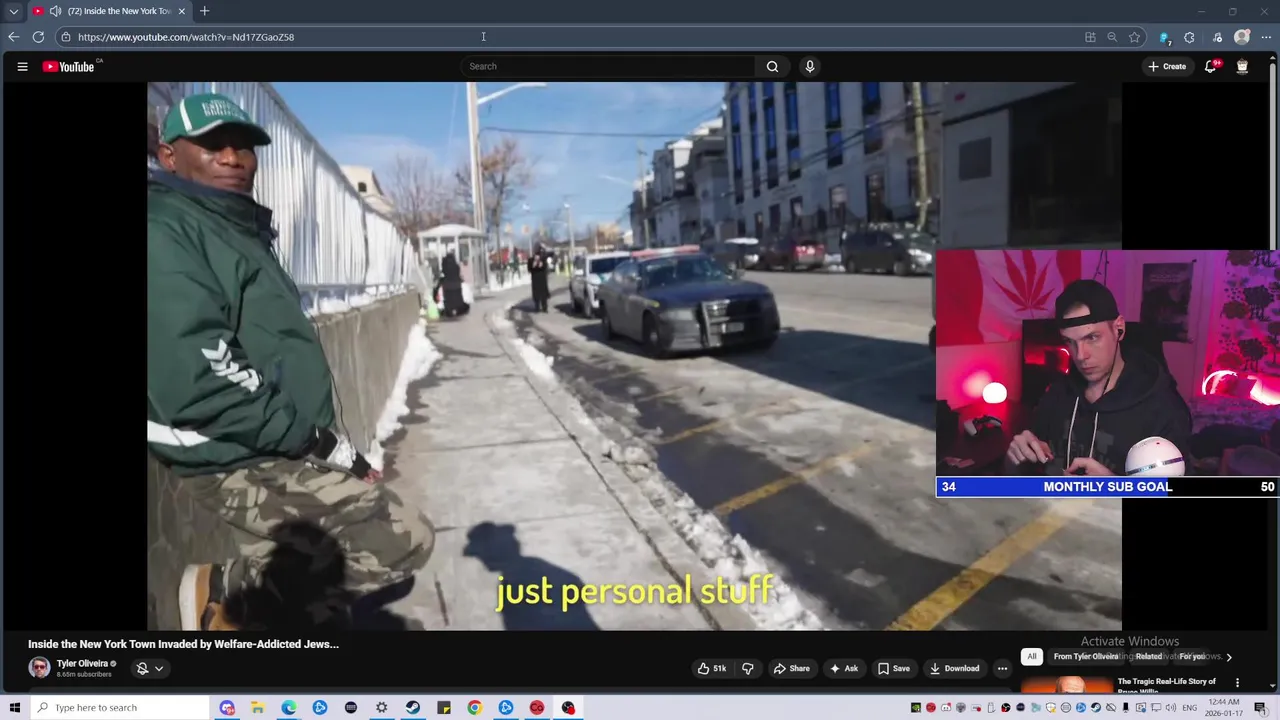Open The Tragic Real-Life Story recommended video
The height and width of the screenshot is (720, 1280).
[1167, 685]
